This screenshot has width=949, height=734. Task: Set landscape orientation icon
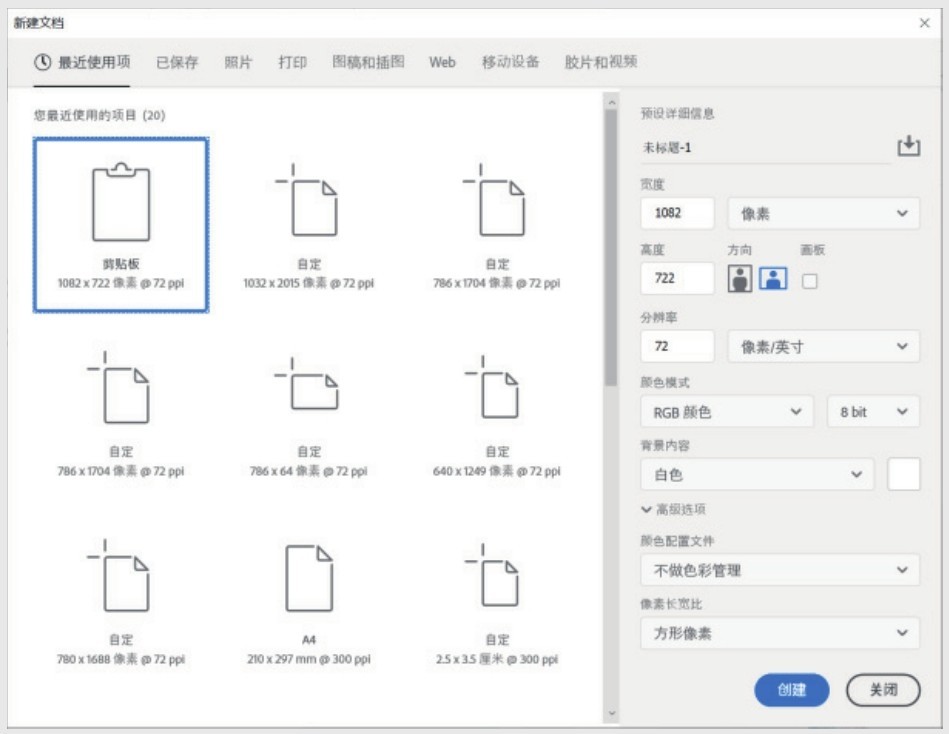click(773, 278)
